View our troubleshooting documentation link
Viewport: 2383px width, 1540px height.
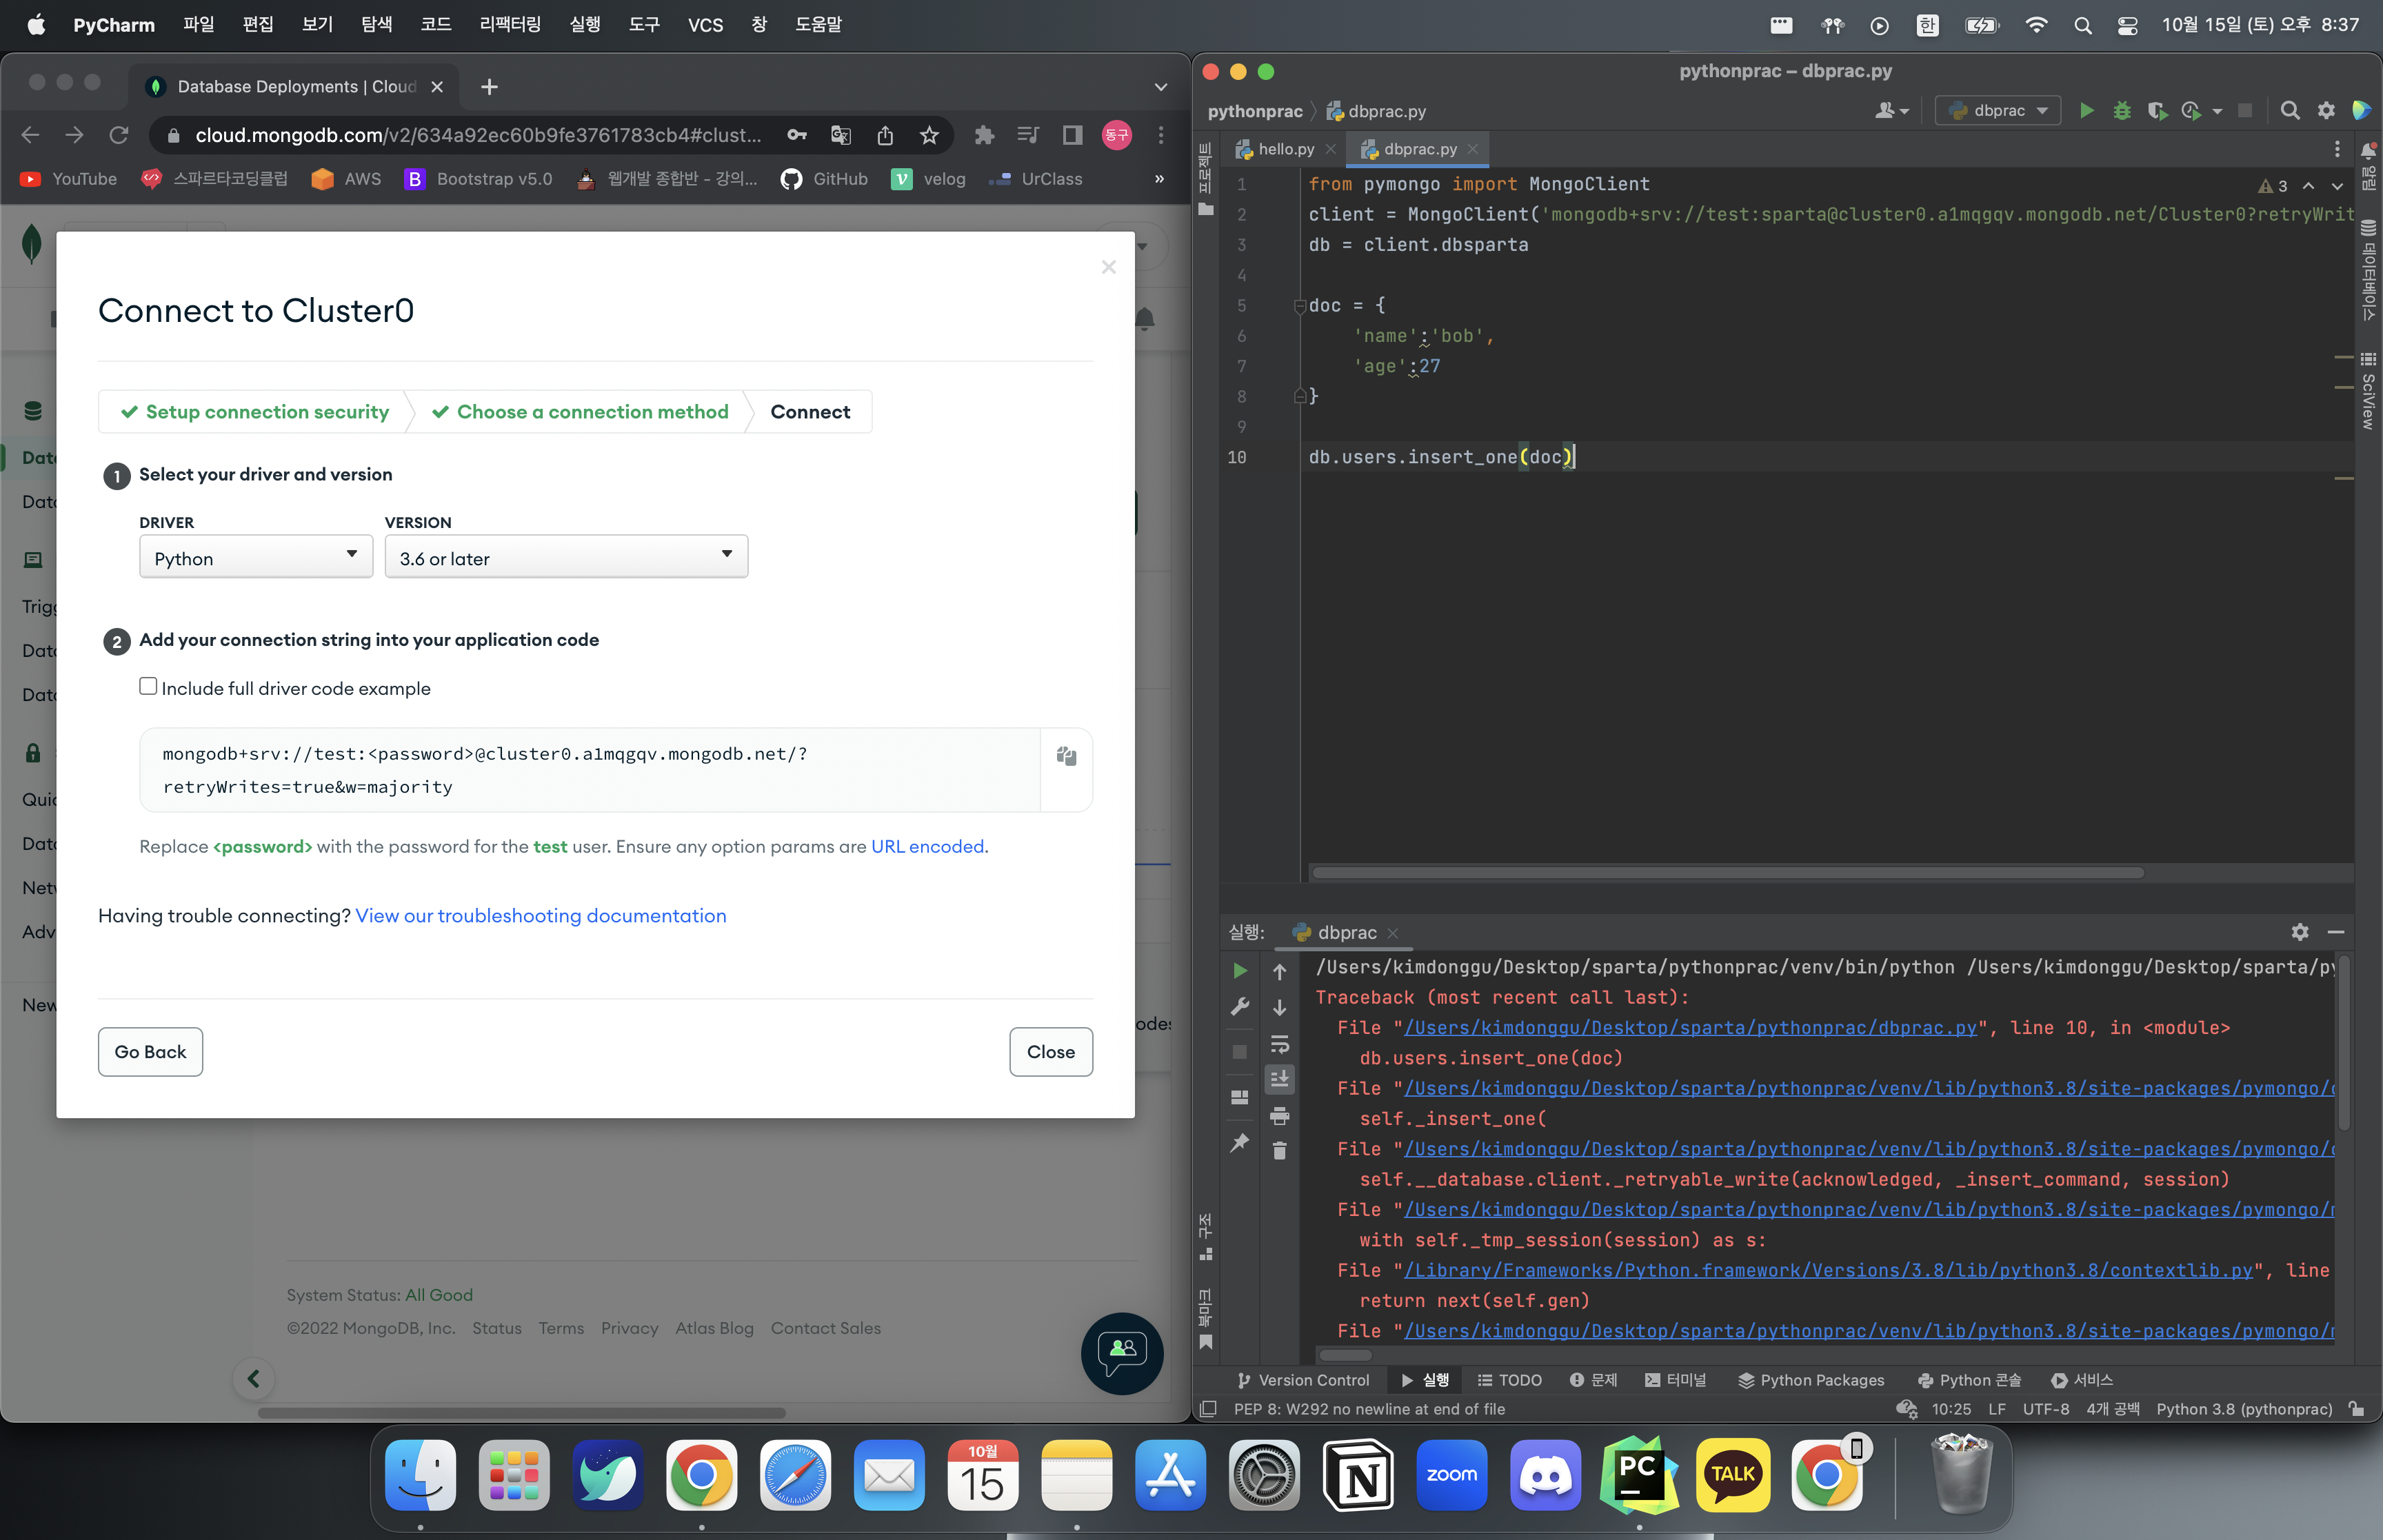541,915
